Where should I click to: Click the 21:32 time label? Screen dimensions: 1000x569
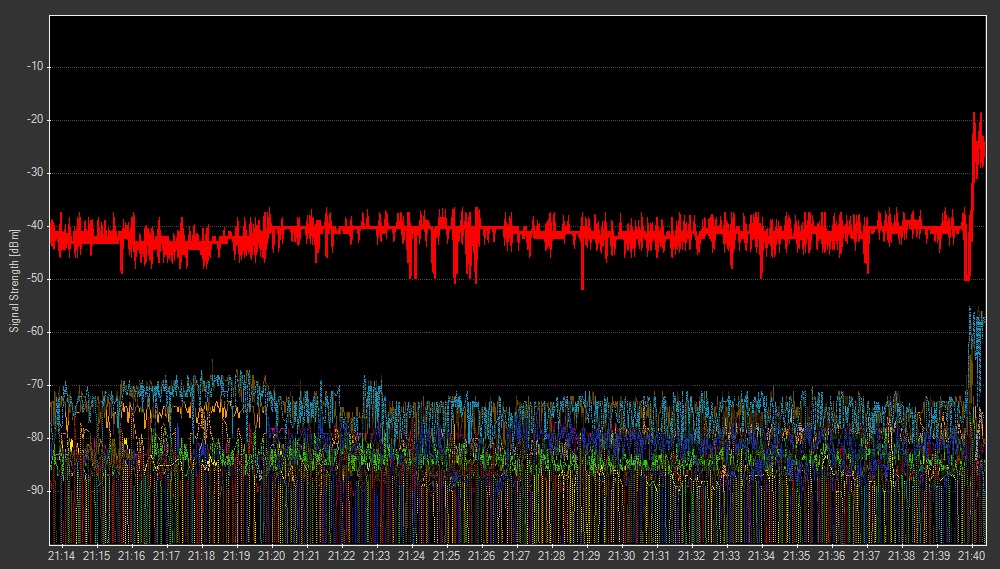coord(692,555)
